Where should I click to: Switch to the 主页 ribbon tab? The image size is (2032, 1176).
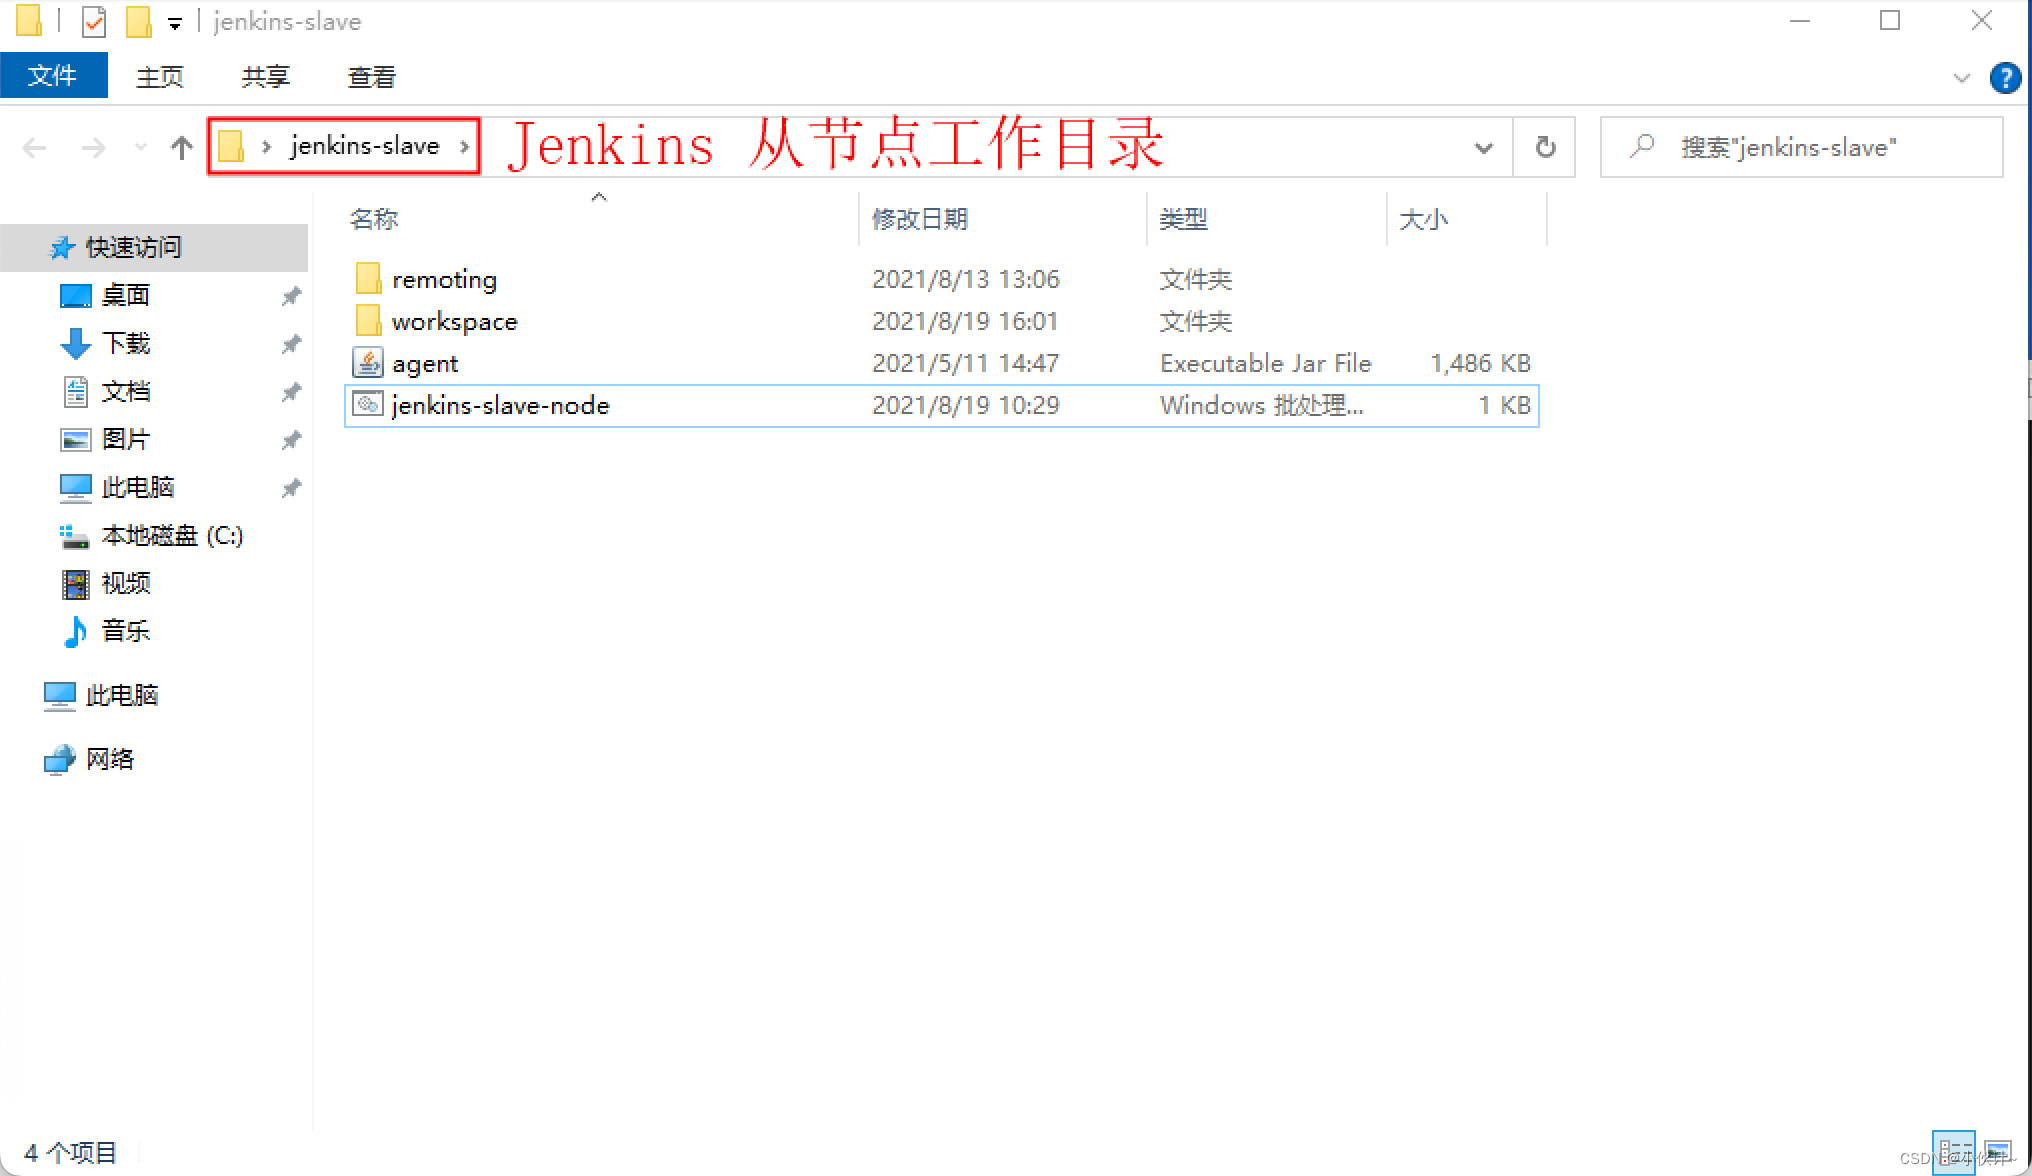click(x=160, y=77)
